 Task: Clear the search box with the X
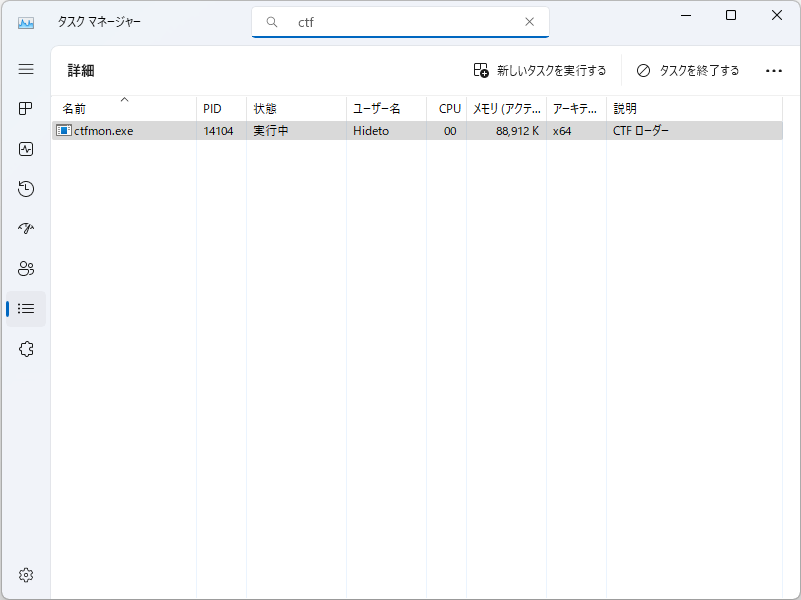(529, 21)
